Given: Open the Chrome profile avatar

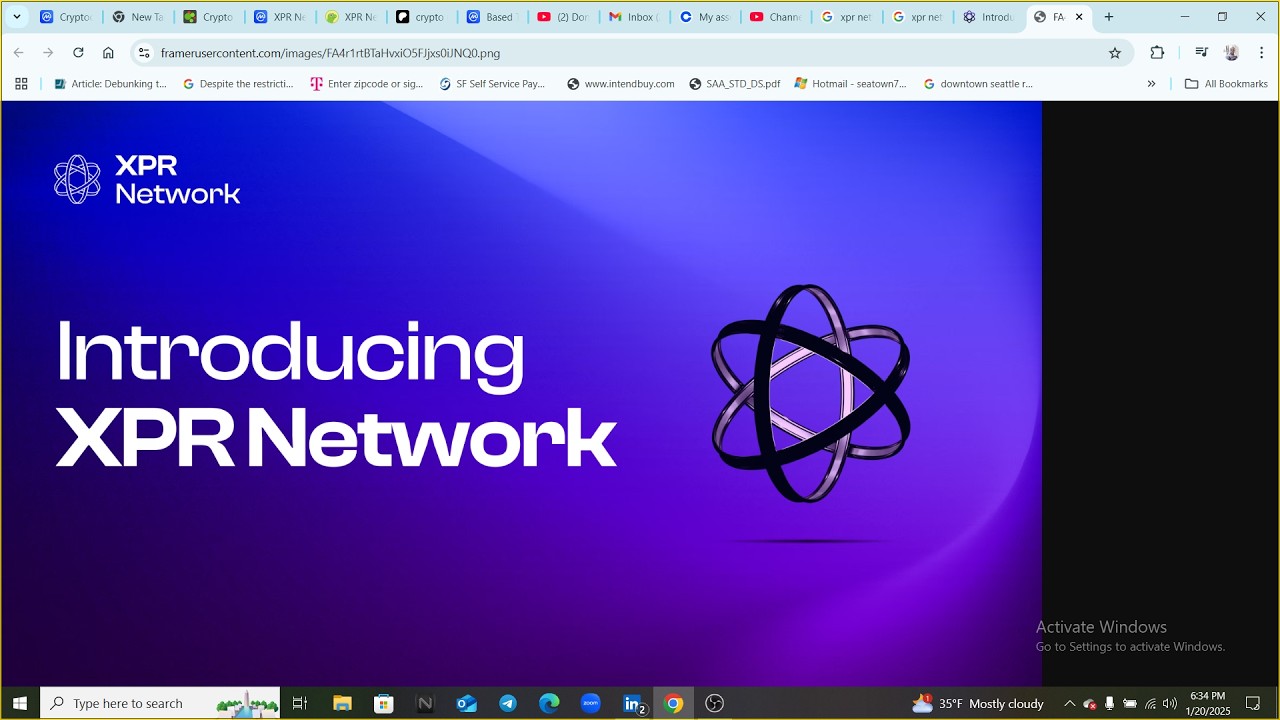Looking at the screenshot, I should tap(1232, 53).
